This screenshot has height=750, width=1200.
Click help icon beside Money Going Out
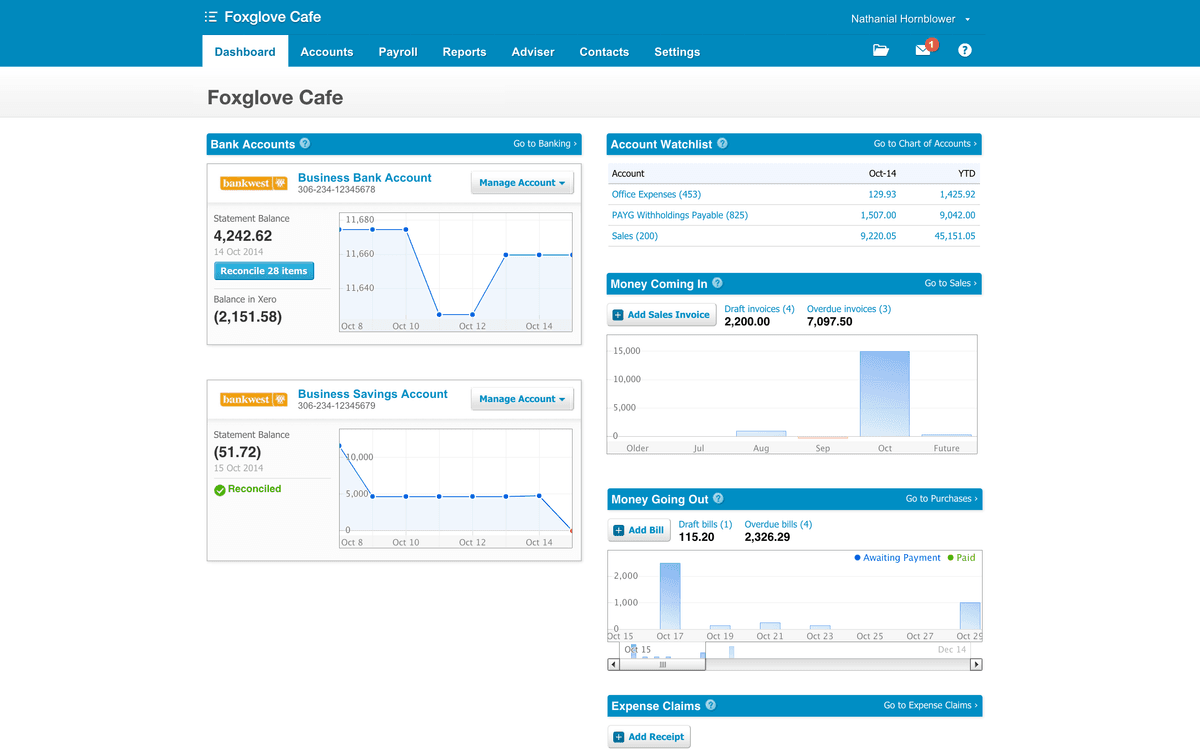coord(718,499)
